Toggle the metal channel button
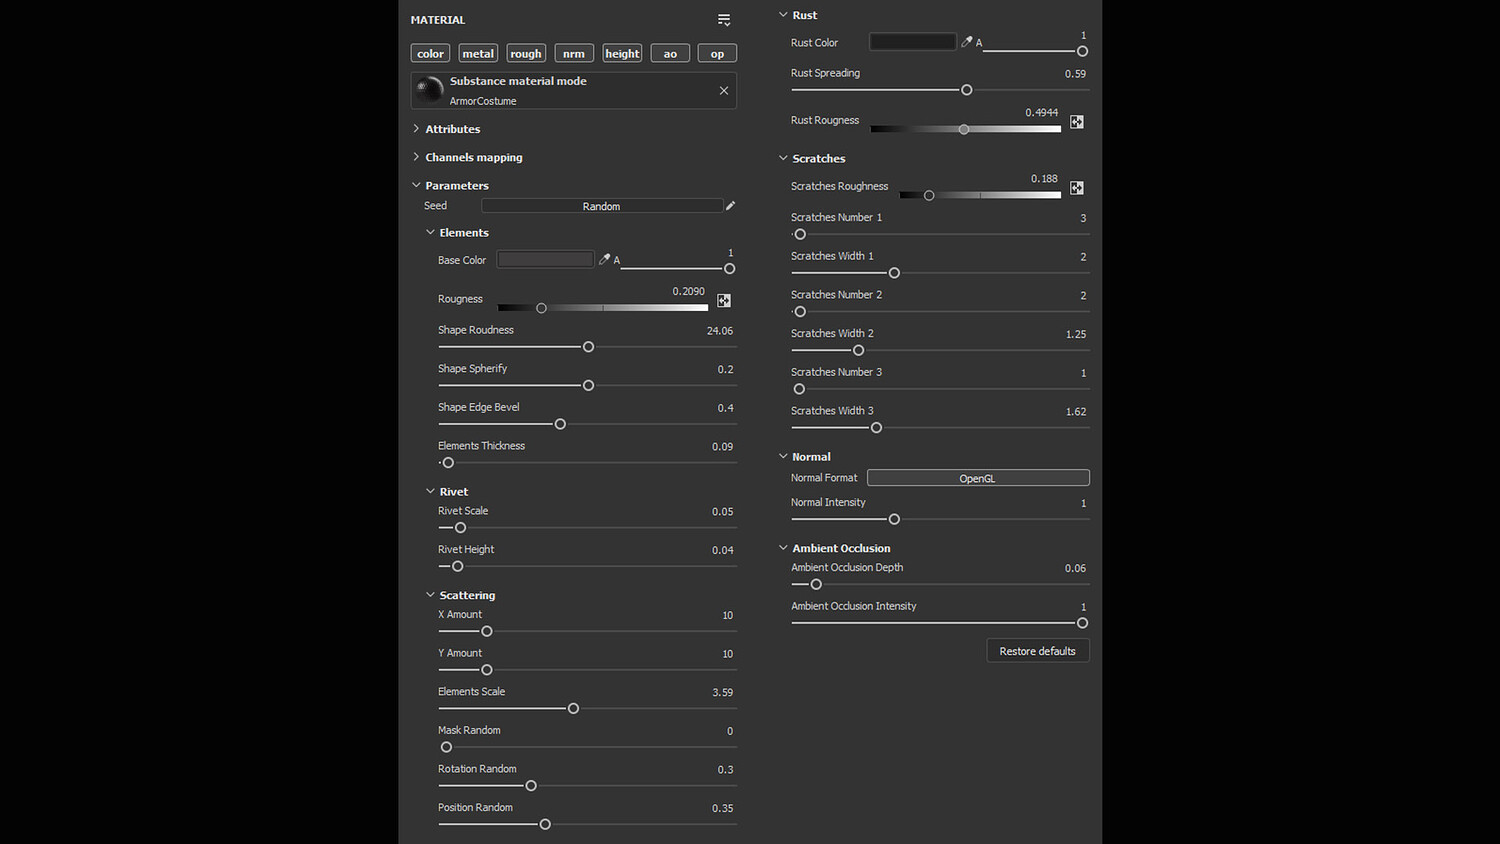This screenshot has height=844, width=1500. (x=478, y=54)
